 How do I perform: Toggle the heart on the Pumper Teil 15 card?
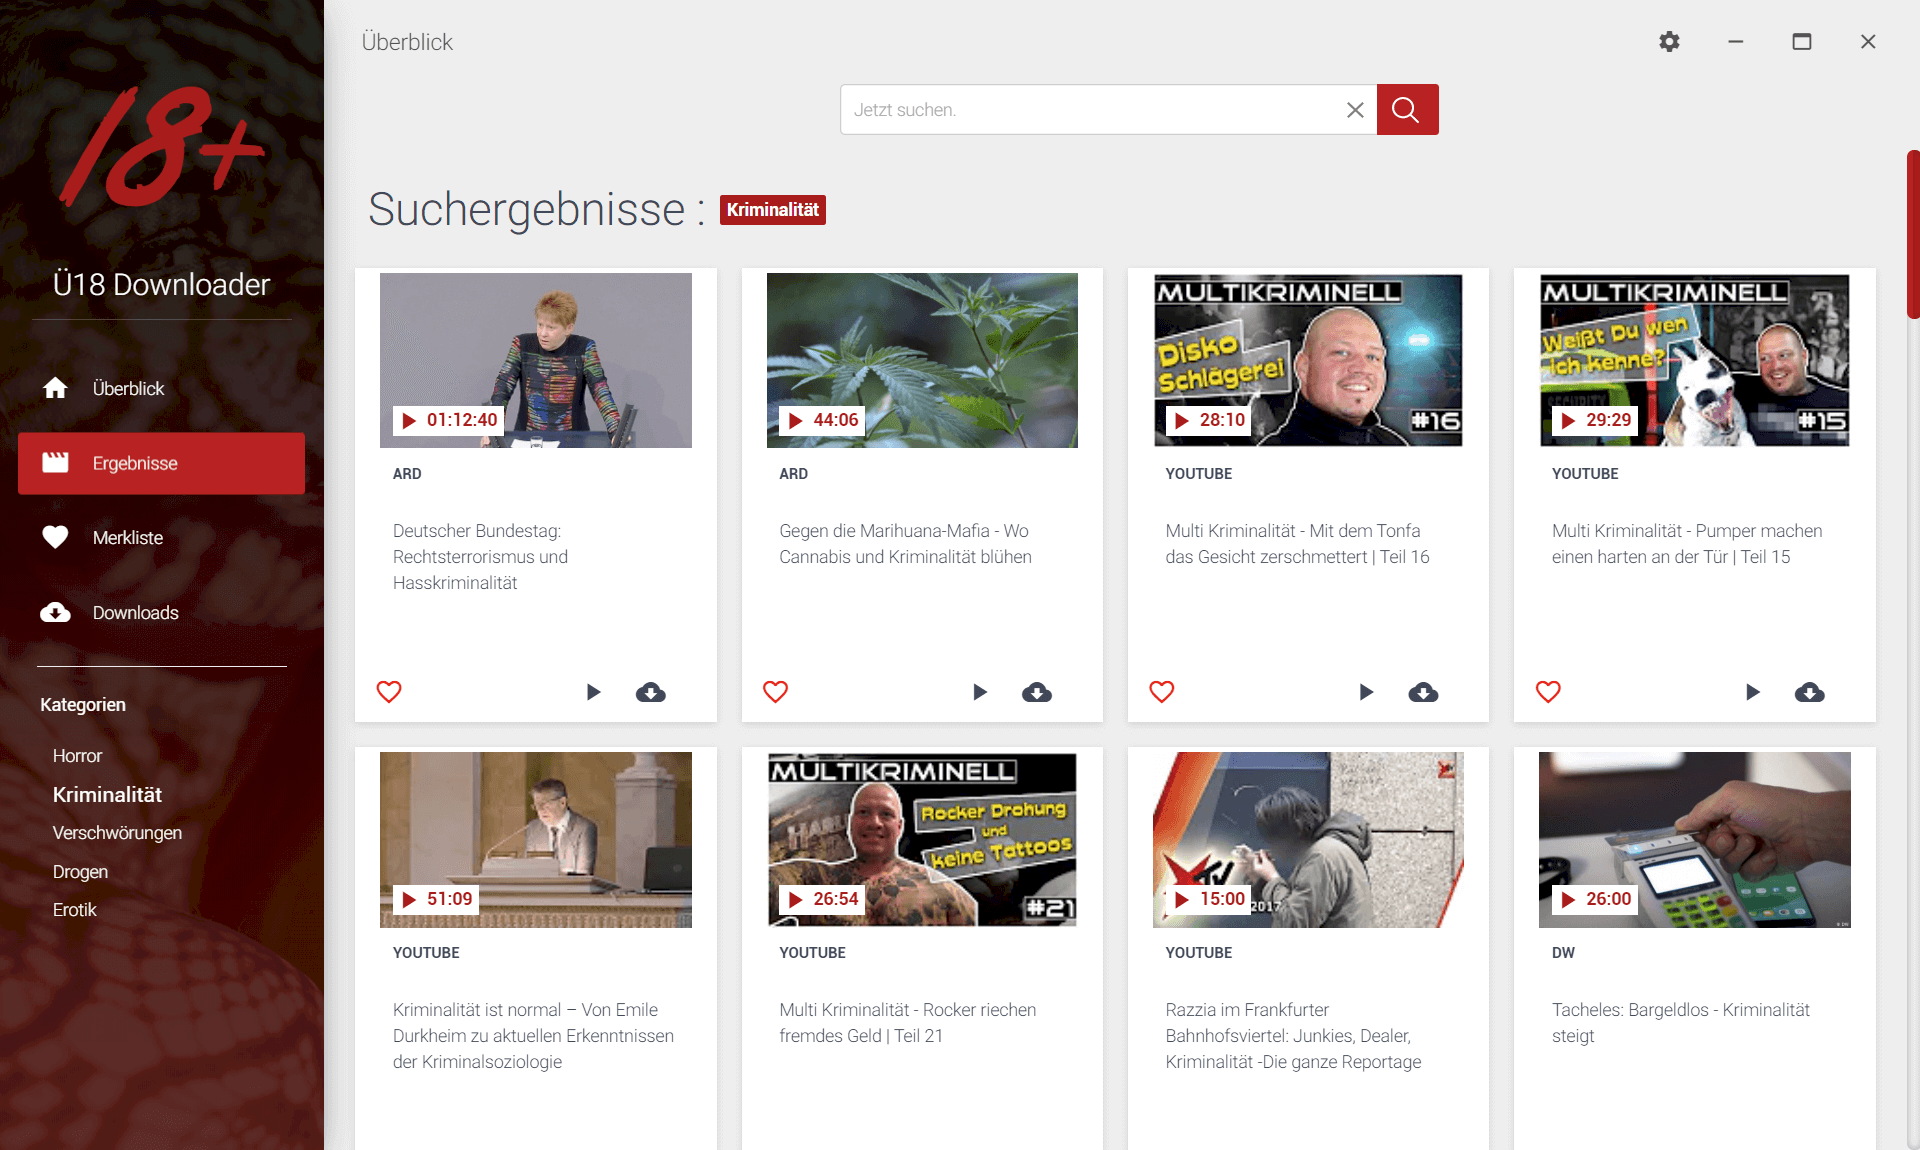coord(1548,692)
